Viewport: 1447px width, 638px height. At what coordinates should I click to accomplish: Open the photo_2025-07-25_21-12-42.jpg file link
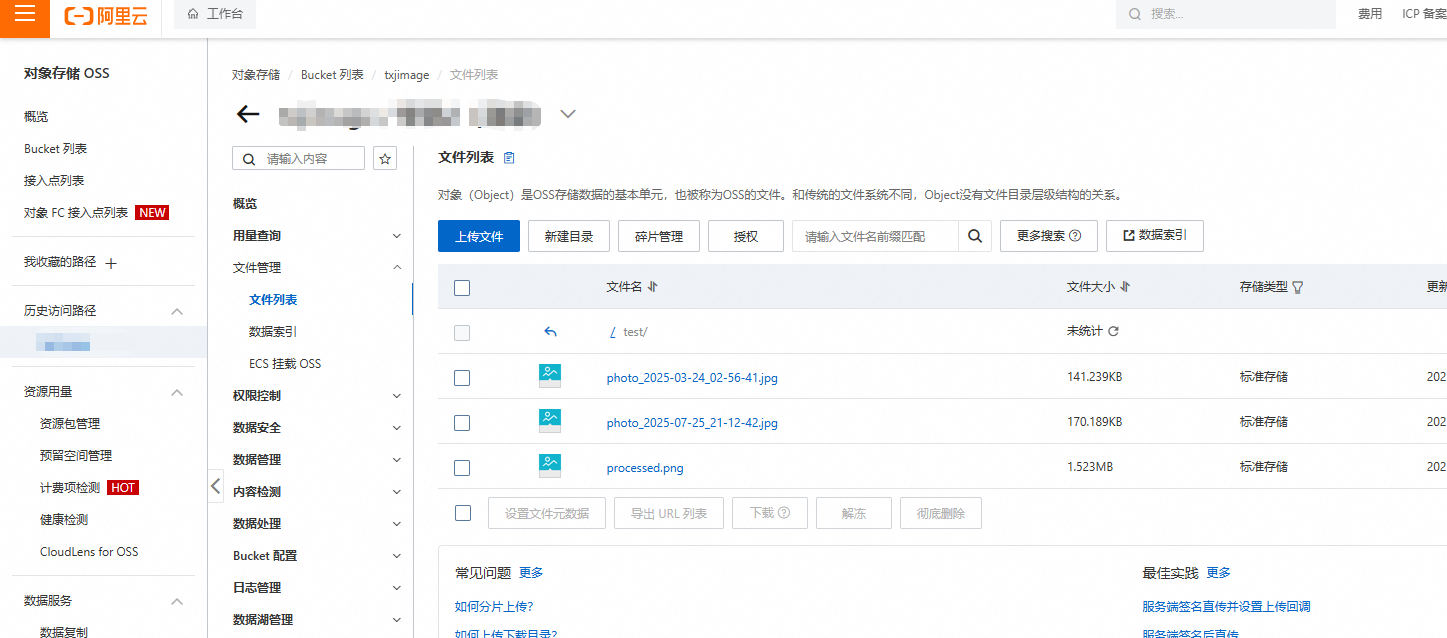point(692,423)
